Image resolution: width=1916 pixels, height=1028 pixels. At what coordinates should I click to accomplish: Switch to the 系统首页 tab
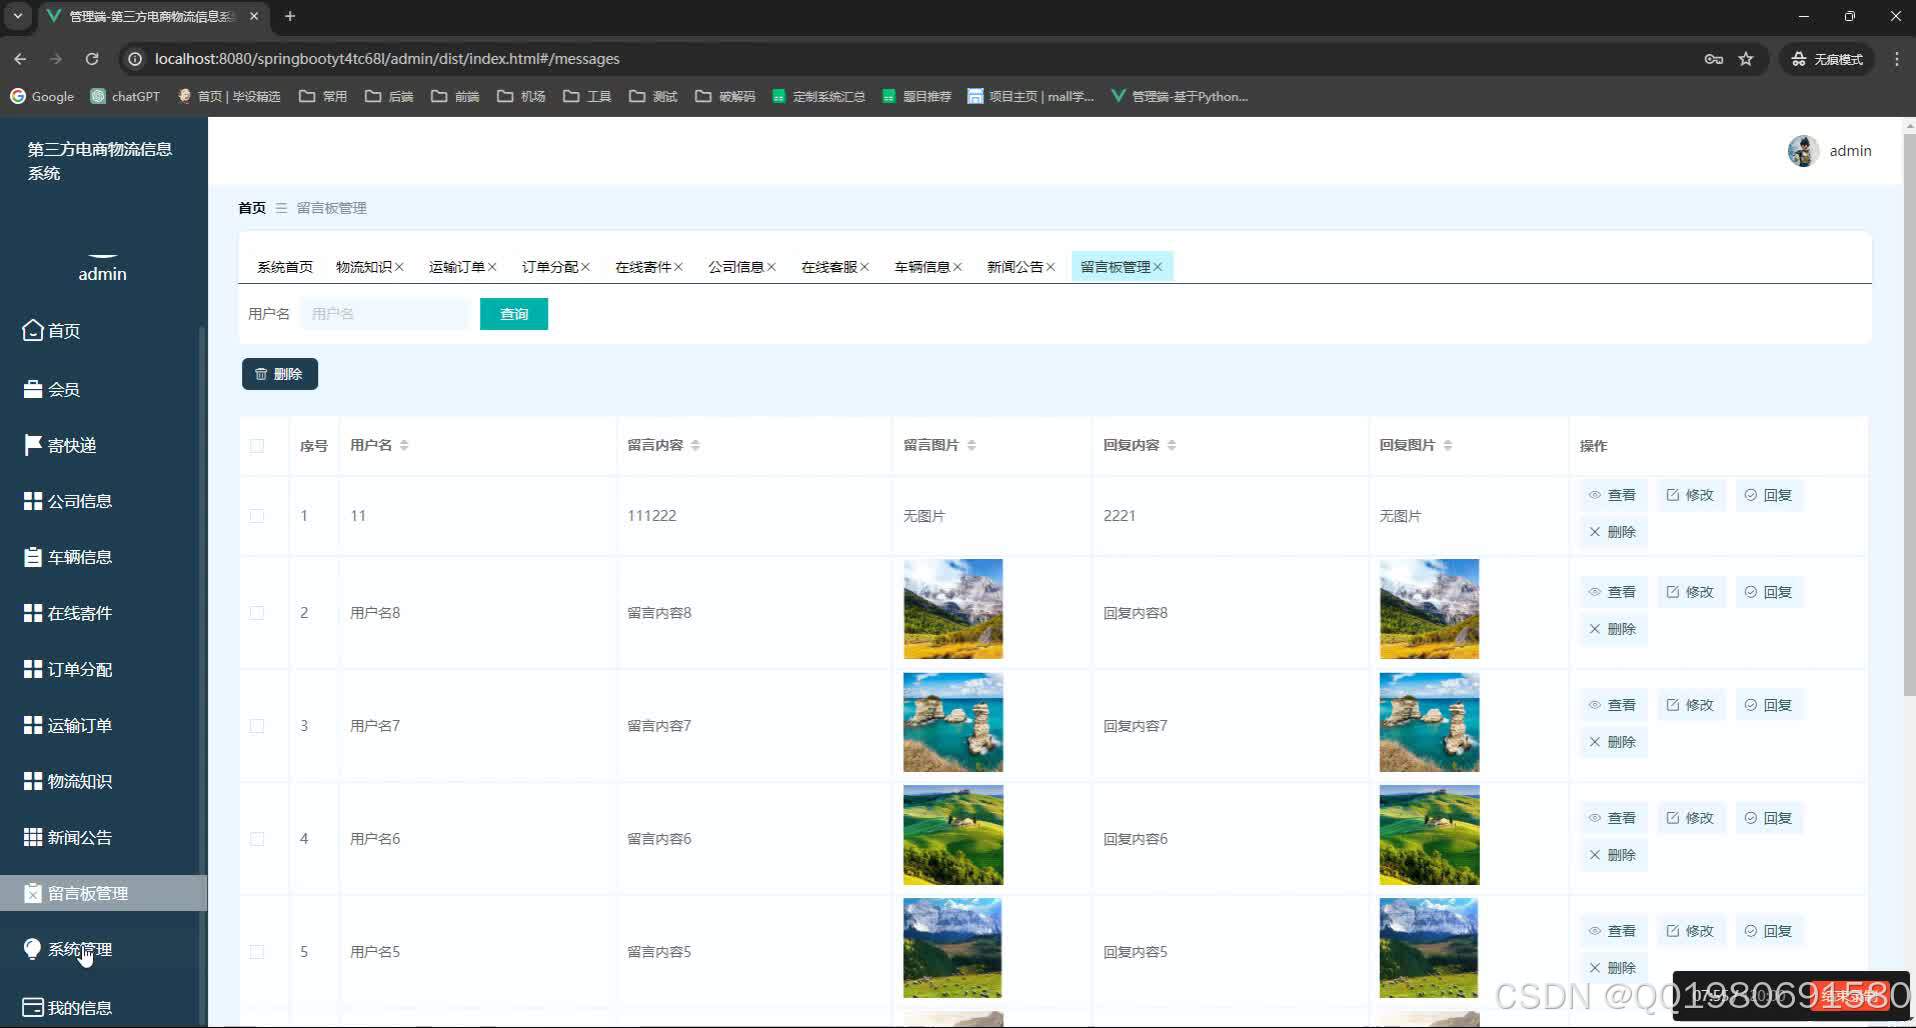point(285,267)
